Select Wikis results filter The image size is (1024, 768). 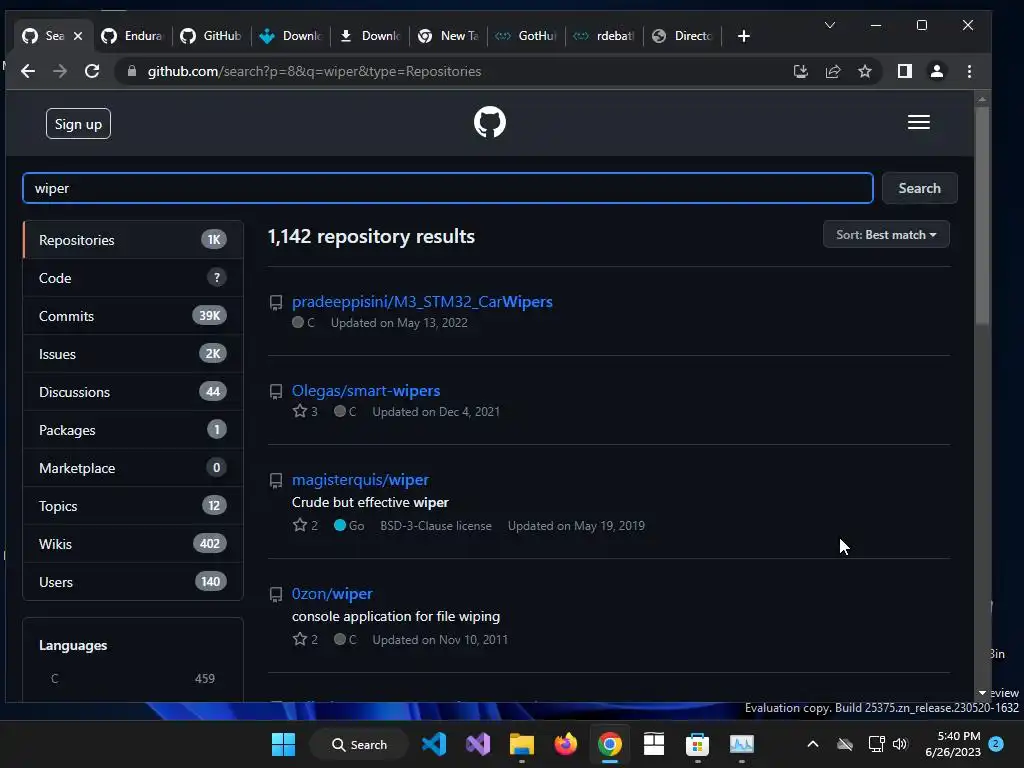133,544
